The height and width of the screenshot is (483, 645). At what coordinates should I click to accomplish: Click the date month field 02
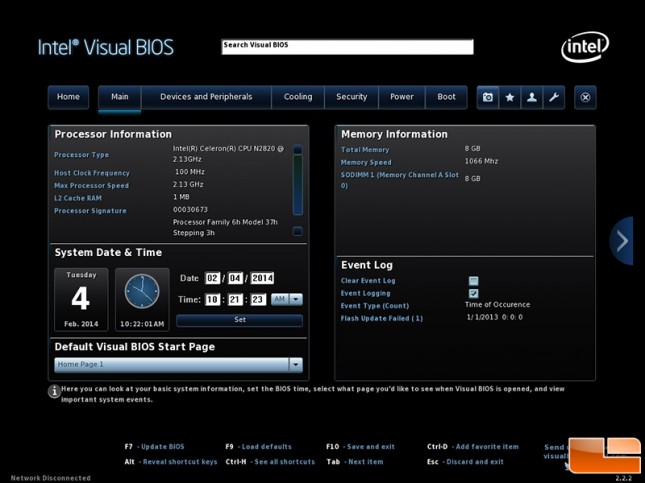click(x=212, y=279)
